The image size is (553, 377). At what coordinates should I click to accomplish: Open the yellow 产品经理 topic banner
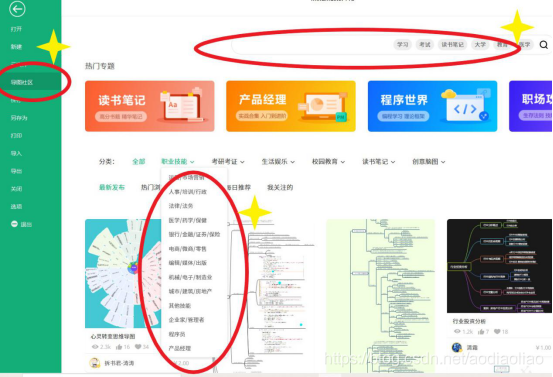[x=291, y=106]
